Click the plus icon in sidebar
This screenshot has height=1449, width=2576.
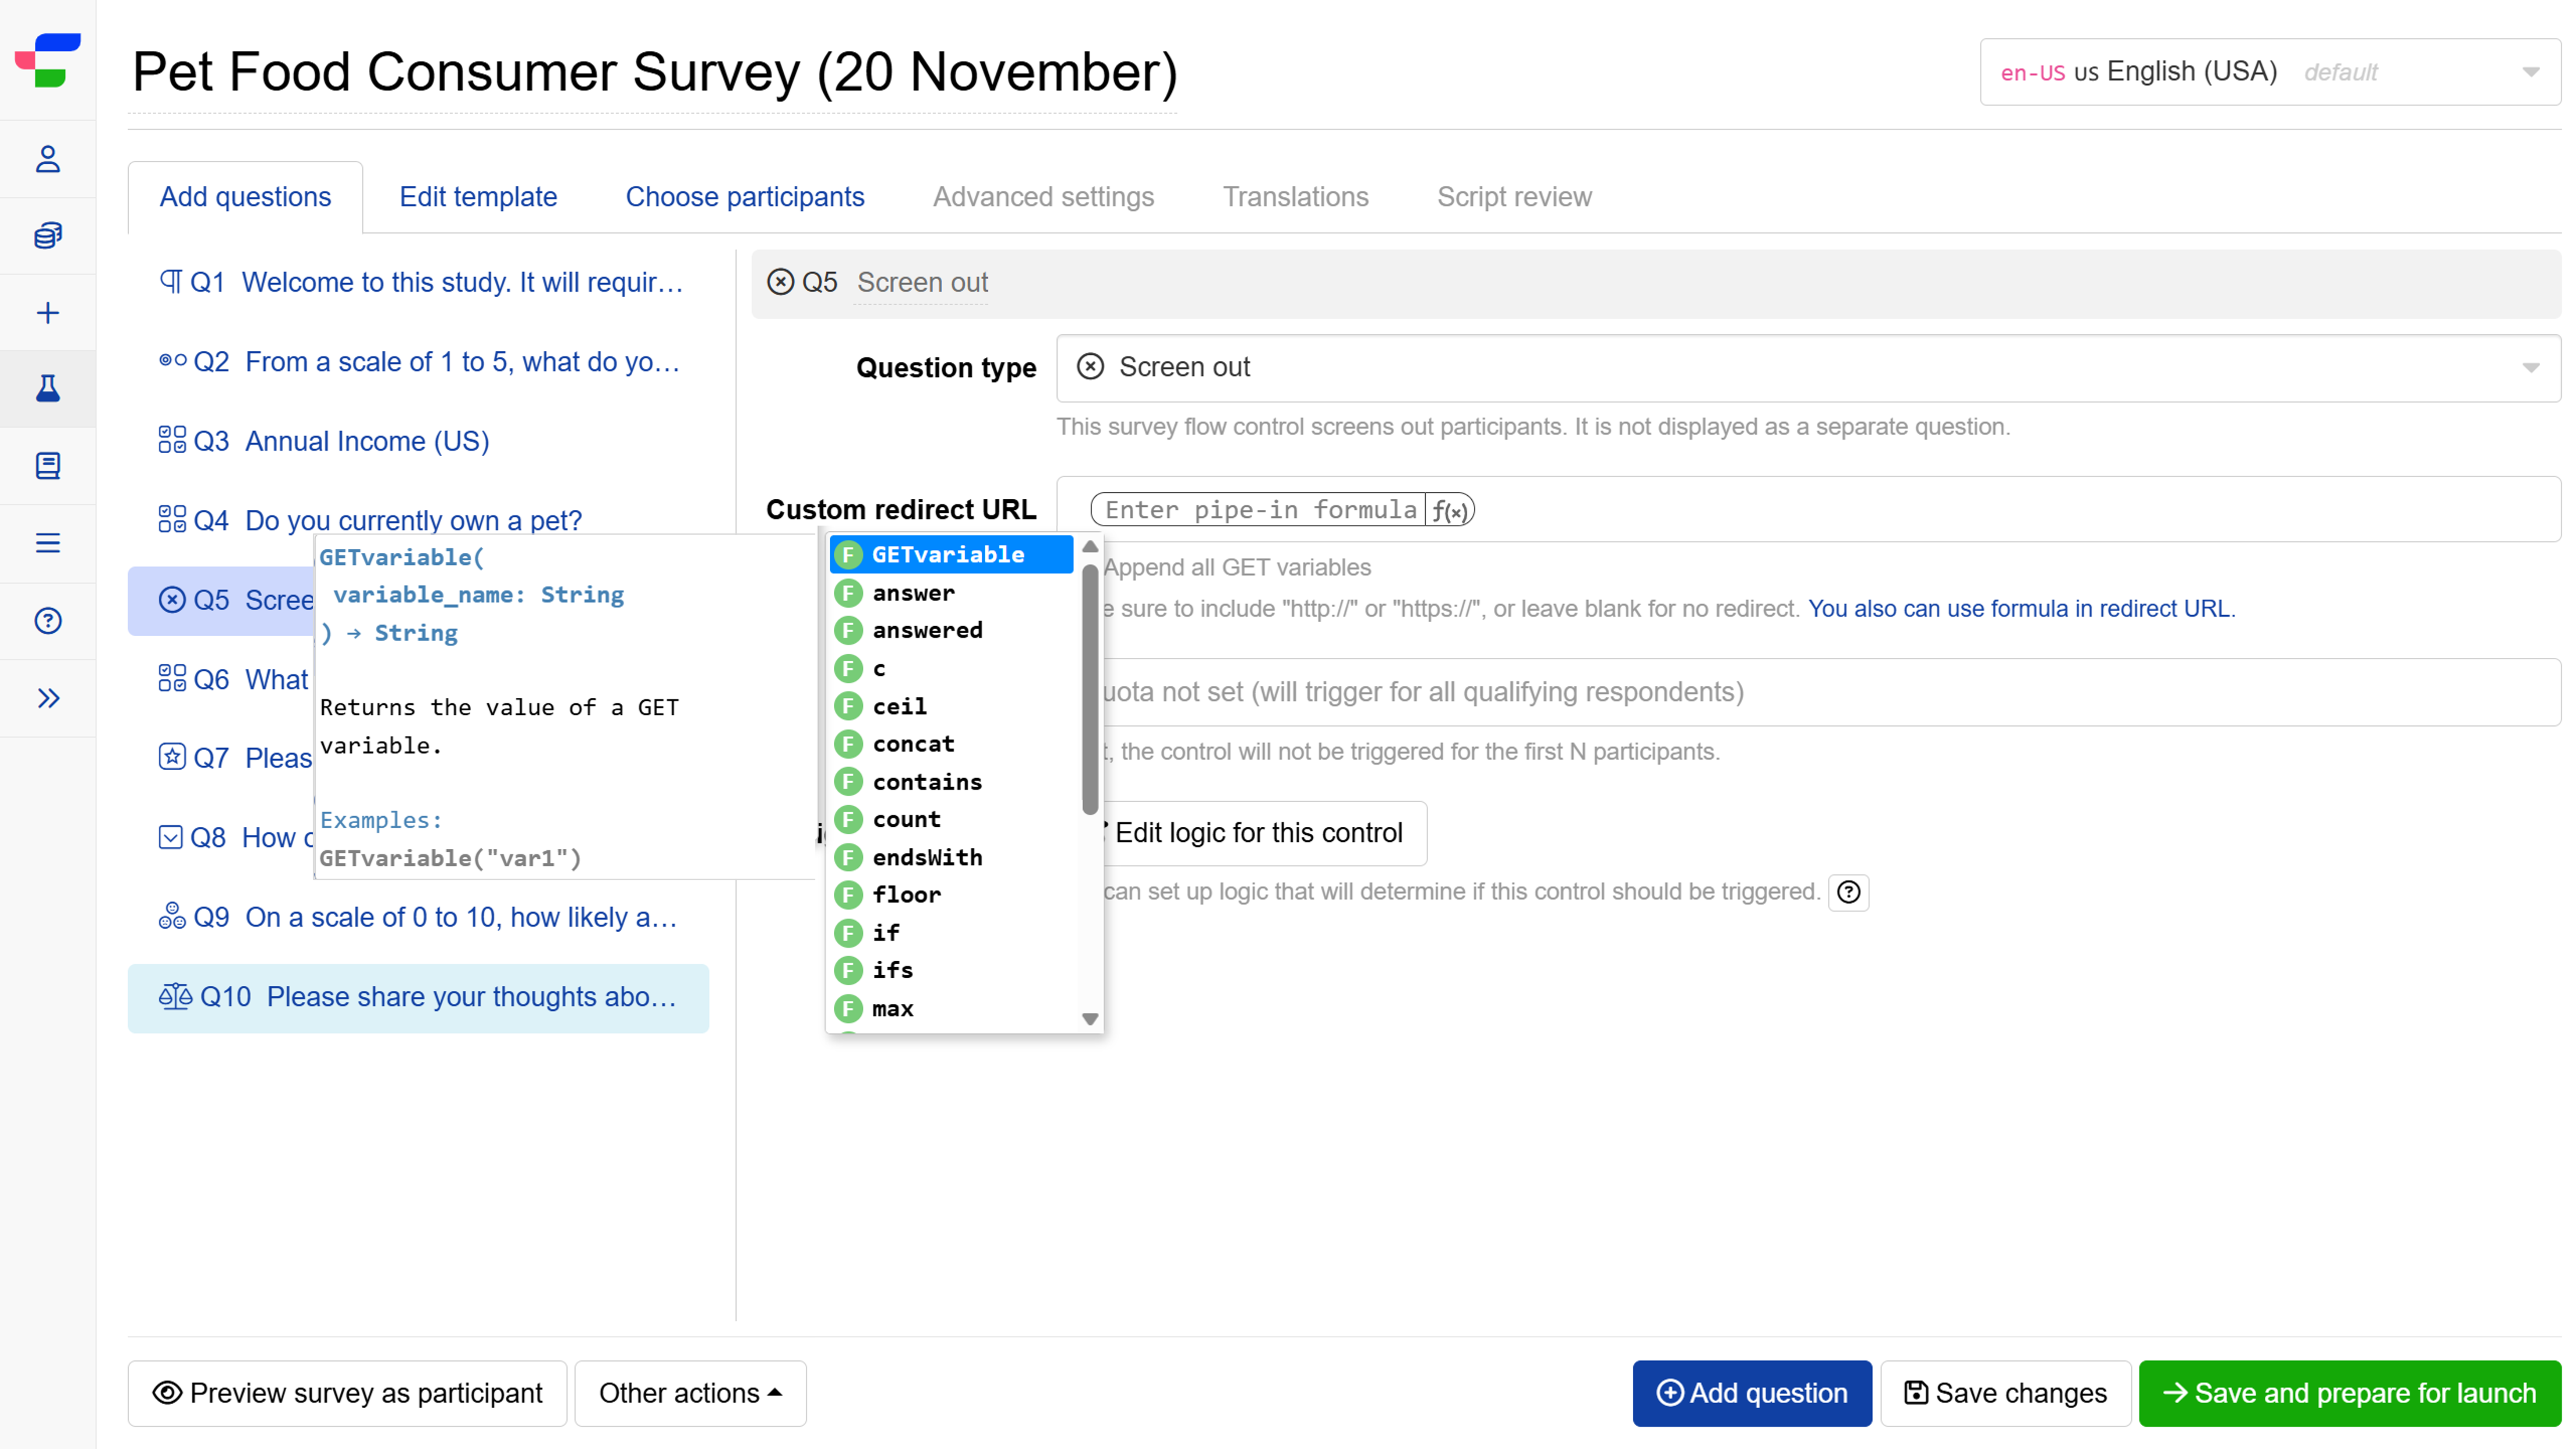pos(47,313)
